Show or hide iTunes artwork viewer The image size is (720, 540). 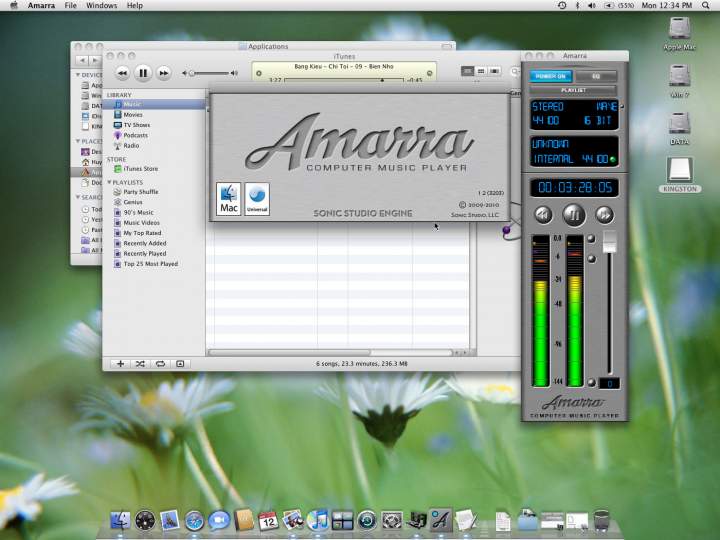[180, 364]
